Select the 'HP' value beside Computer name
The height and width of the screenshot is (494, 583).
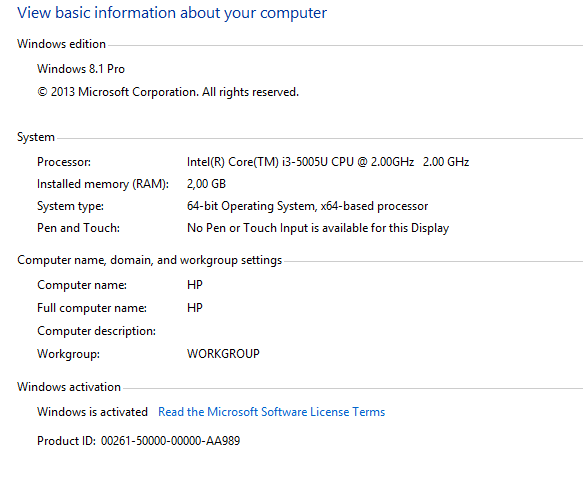(195, 285)
